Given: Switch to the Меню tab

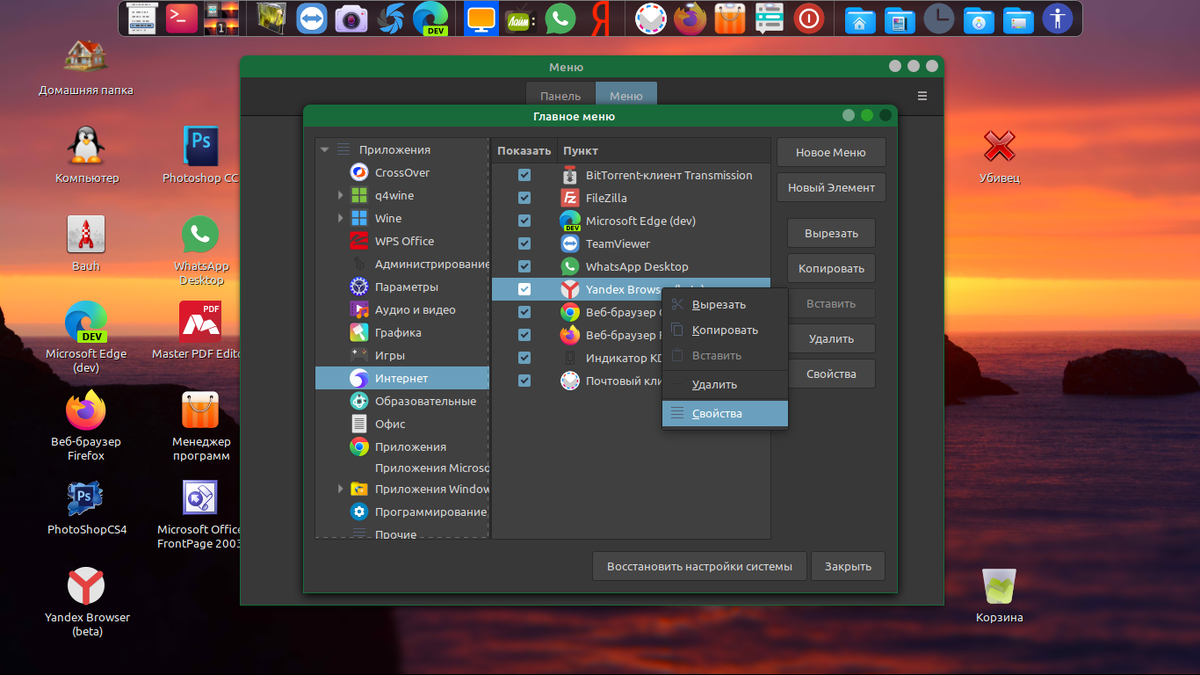Looking at the screenshot, I should point(626,96).
